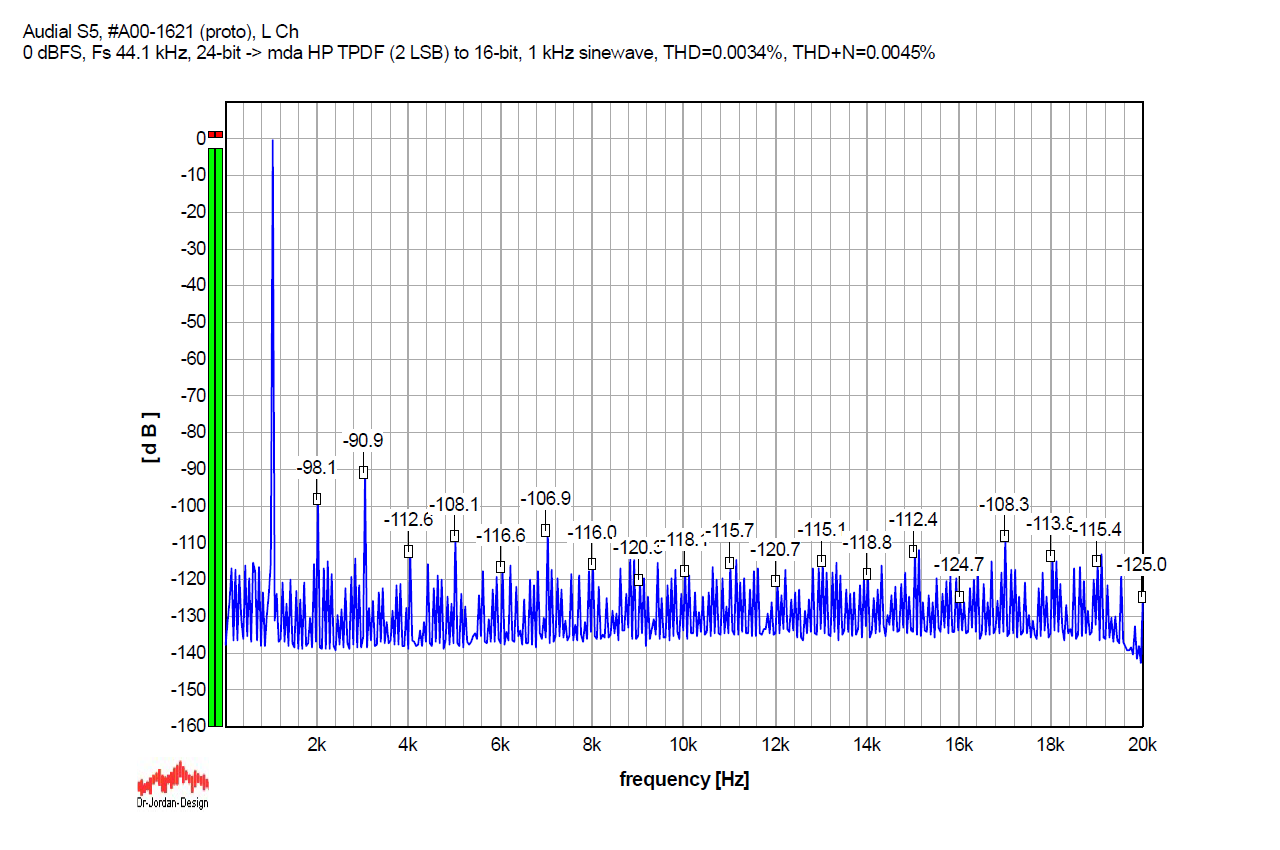Click the "Audial S5, #A00-1621" title line
The height and width of the screenshot is (850, 1280).
coord(160,33)
